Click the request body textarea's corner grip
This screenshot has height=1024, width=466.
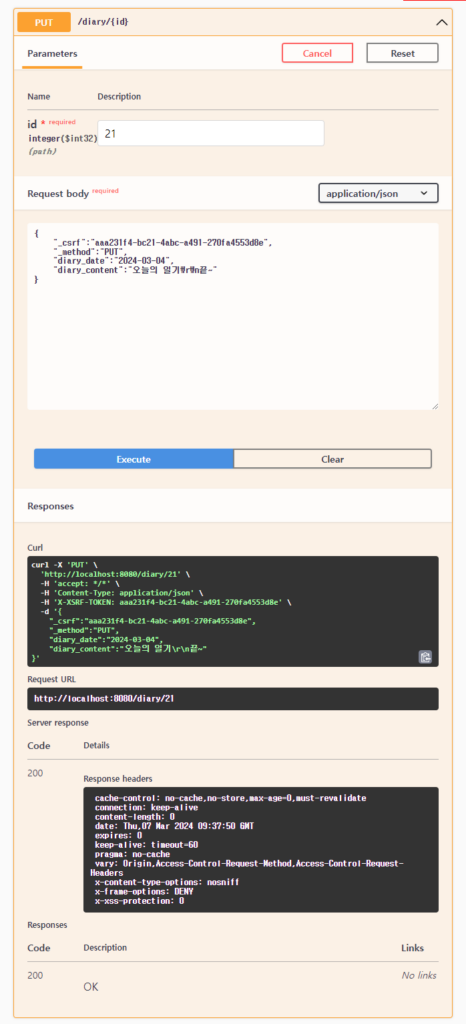435,406
